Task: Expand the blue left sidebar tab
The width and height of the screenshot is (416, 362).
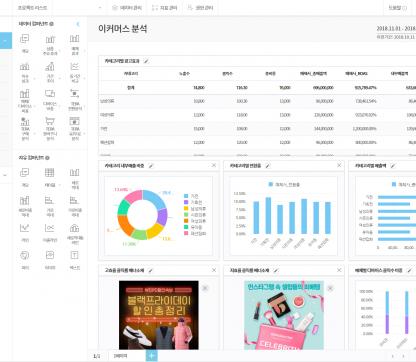Action: (6, 40)
